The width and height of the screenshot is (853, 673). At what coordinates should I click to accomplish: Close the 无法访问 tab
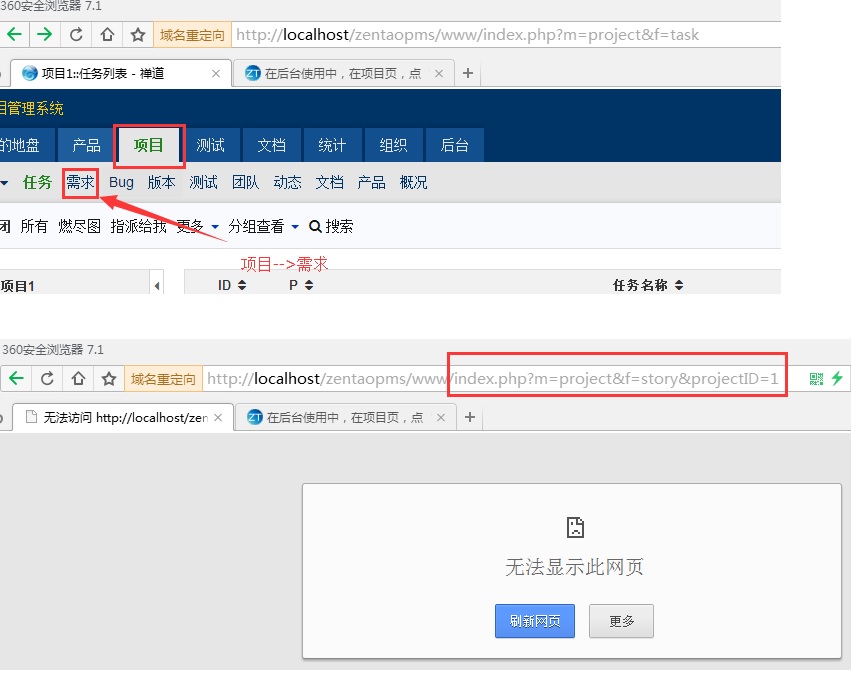218,417
